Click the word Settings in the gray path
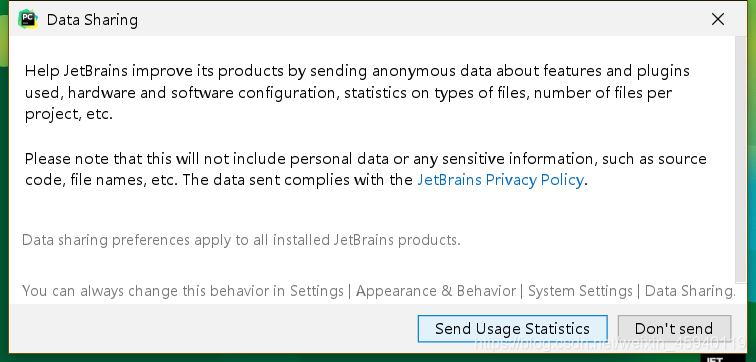Screen dimensions: 756x362 [x=317, y=291]
